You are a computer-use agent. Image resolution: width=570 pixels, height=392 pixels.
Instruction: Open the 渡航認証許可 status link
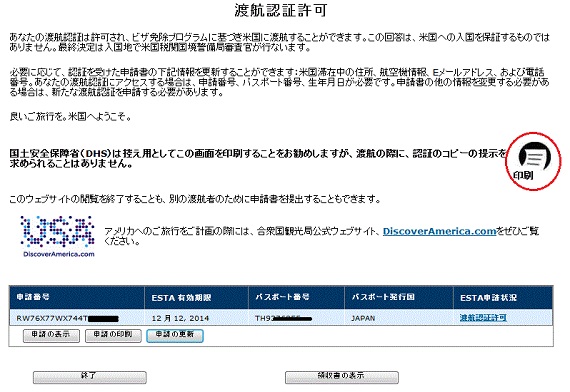[x=483, y=318]
